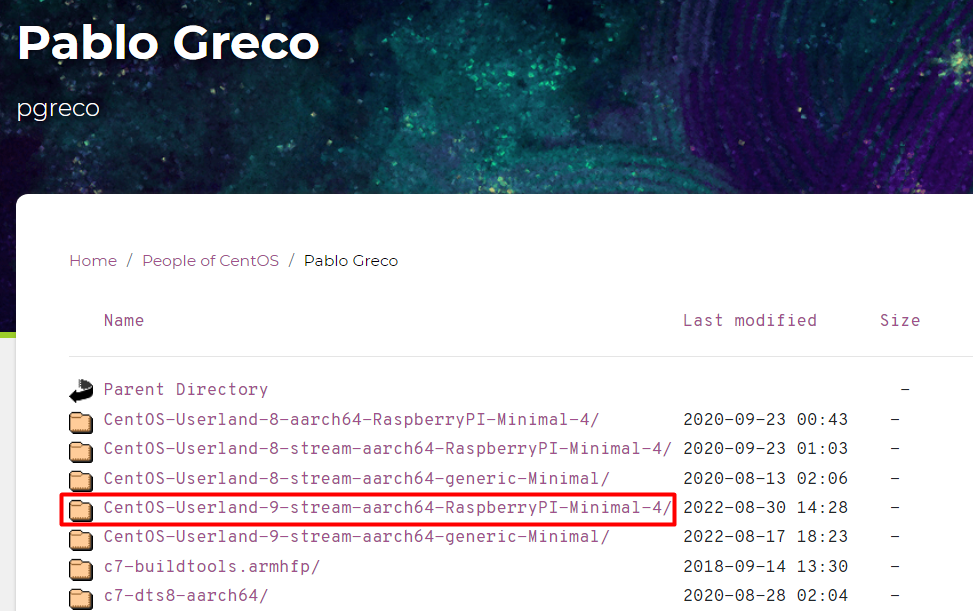Click folder icon for c7-dts8-aarch64
Viewport: 973px width, 611px height.
pyautogui.click(x=81, y=598)
